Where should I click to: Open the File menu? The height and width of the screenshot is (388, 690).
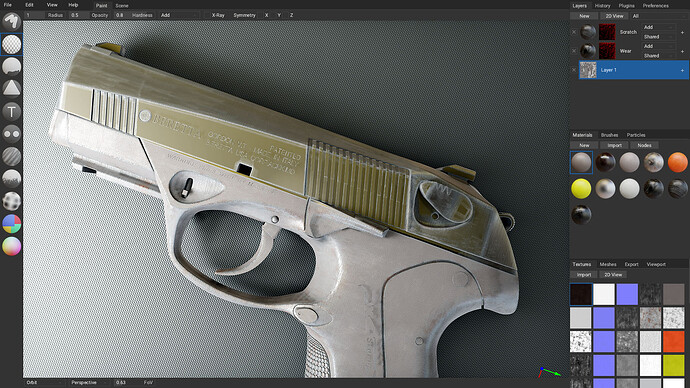coord(8,5)
